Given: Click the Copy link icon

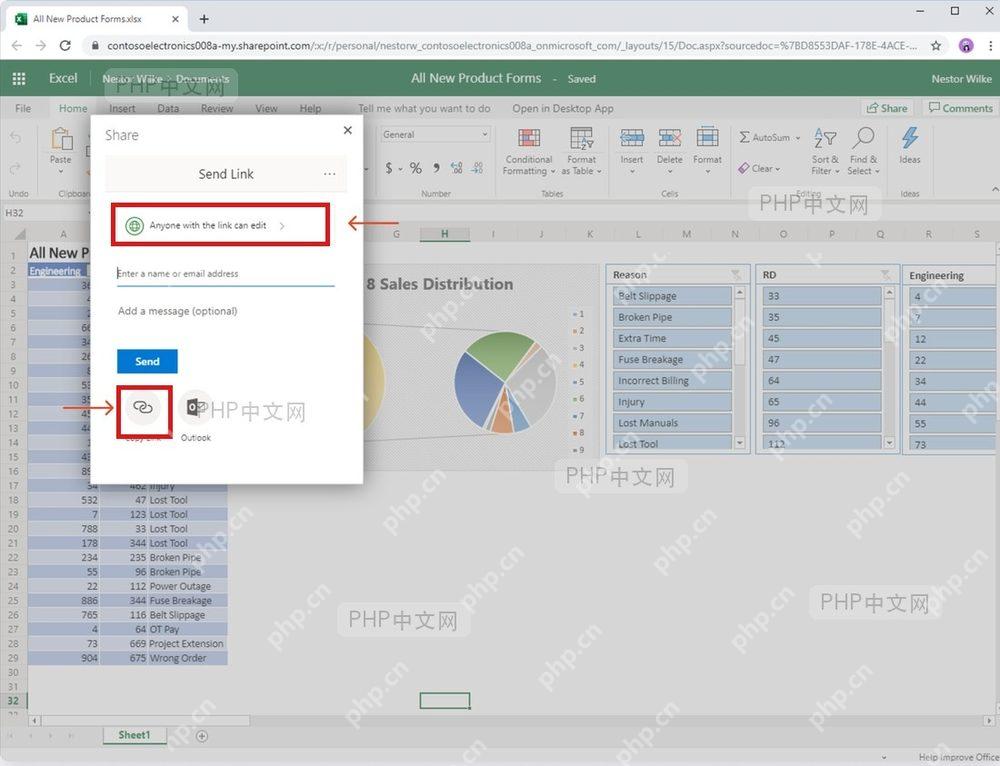Looking at the screenshot, I should [143, 407].
